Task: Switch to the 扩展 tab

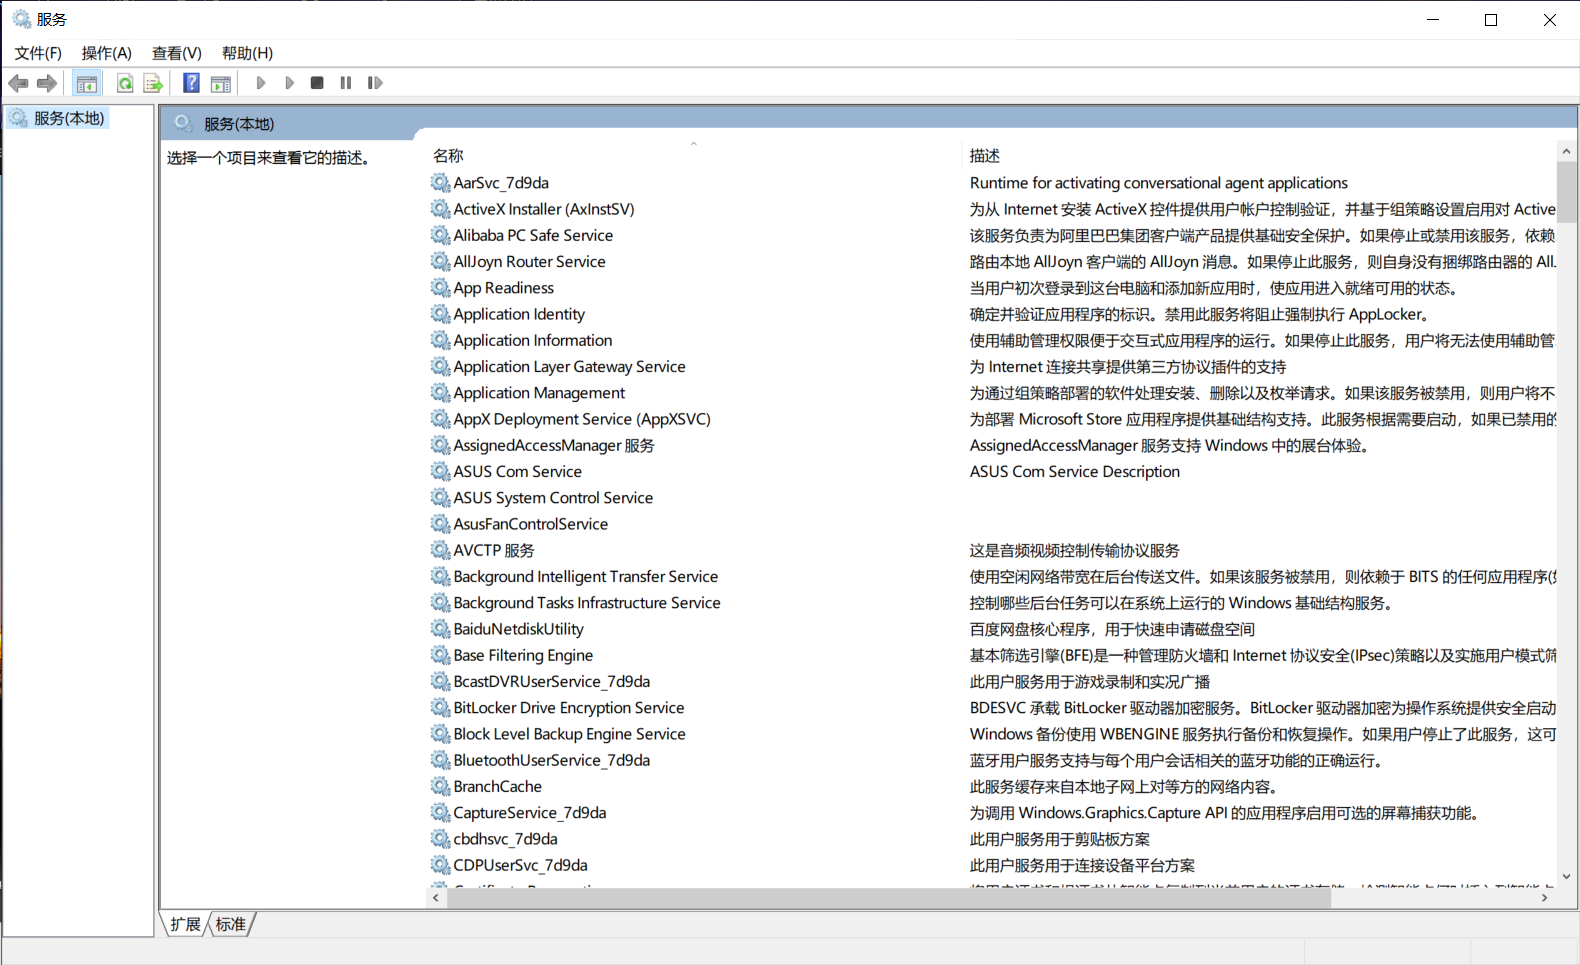Action: [185, 924]
